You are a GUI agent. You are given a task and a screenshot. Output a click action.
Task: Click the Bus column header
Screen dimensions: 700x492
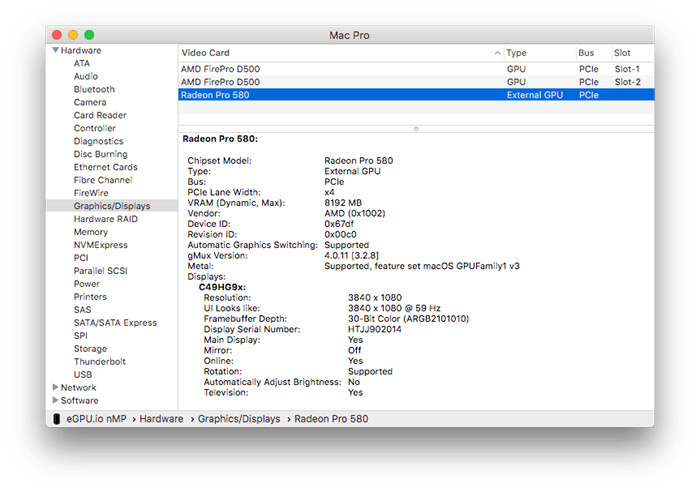pyautogui.click(x=586, y=53)
